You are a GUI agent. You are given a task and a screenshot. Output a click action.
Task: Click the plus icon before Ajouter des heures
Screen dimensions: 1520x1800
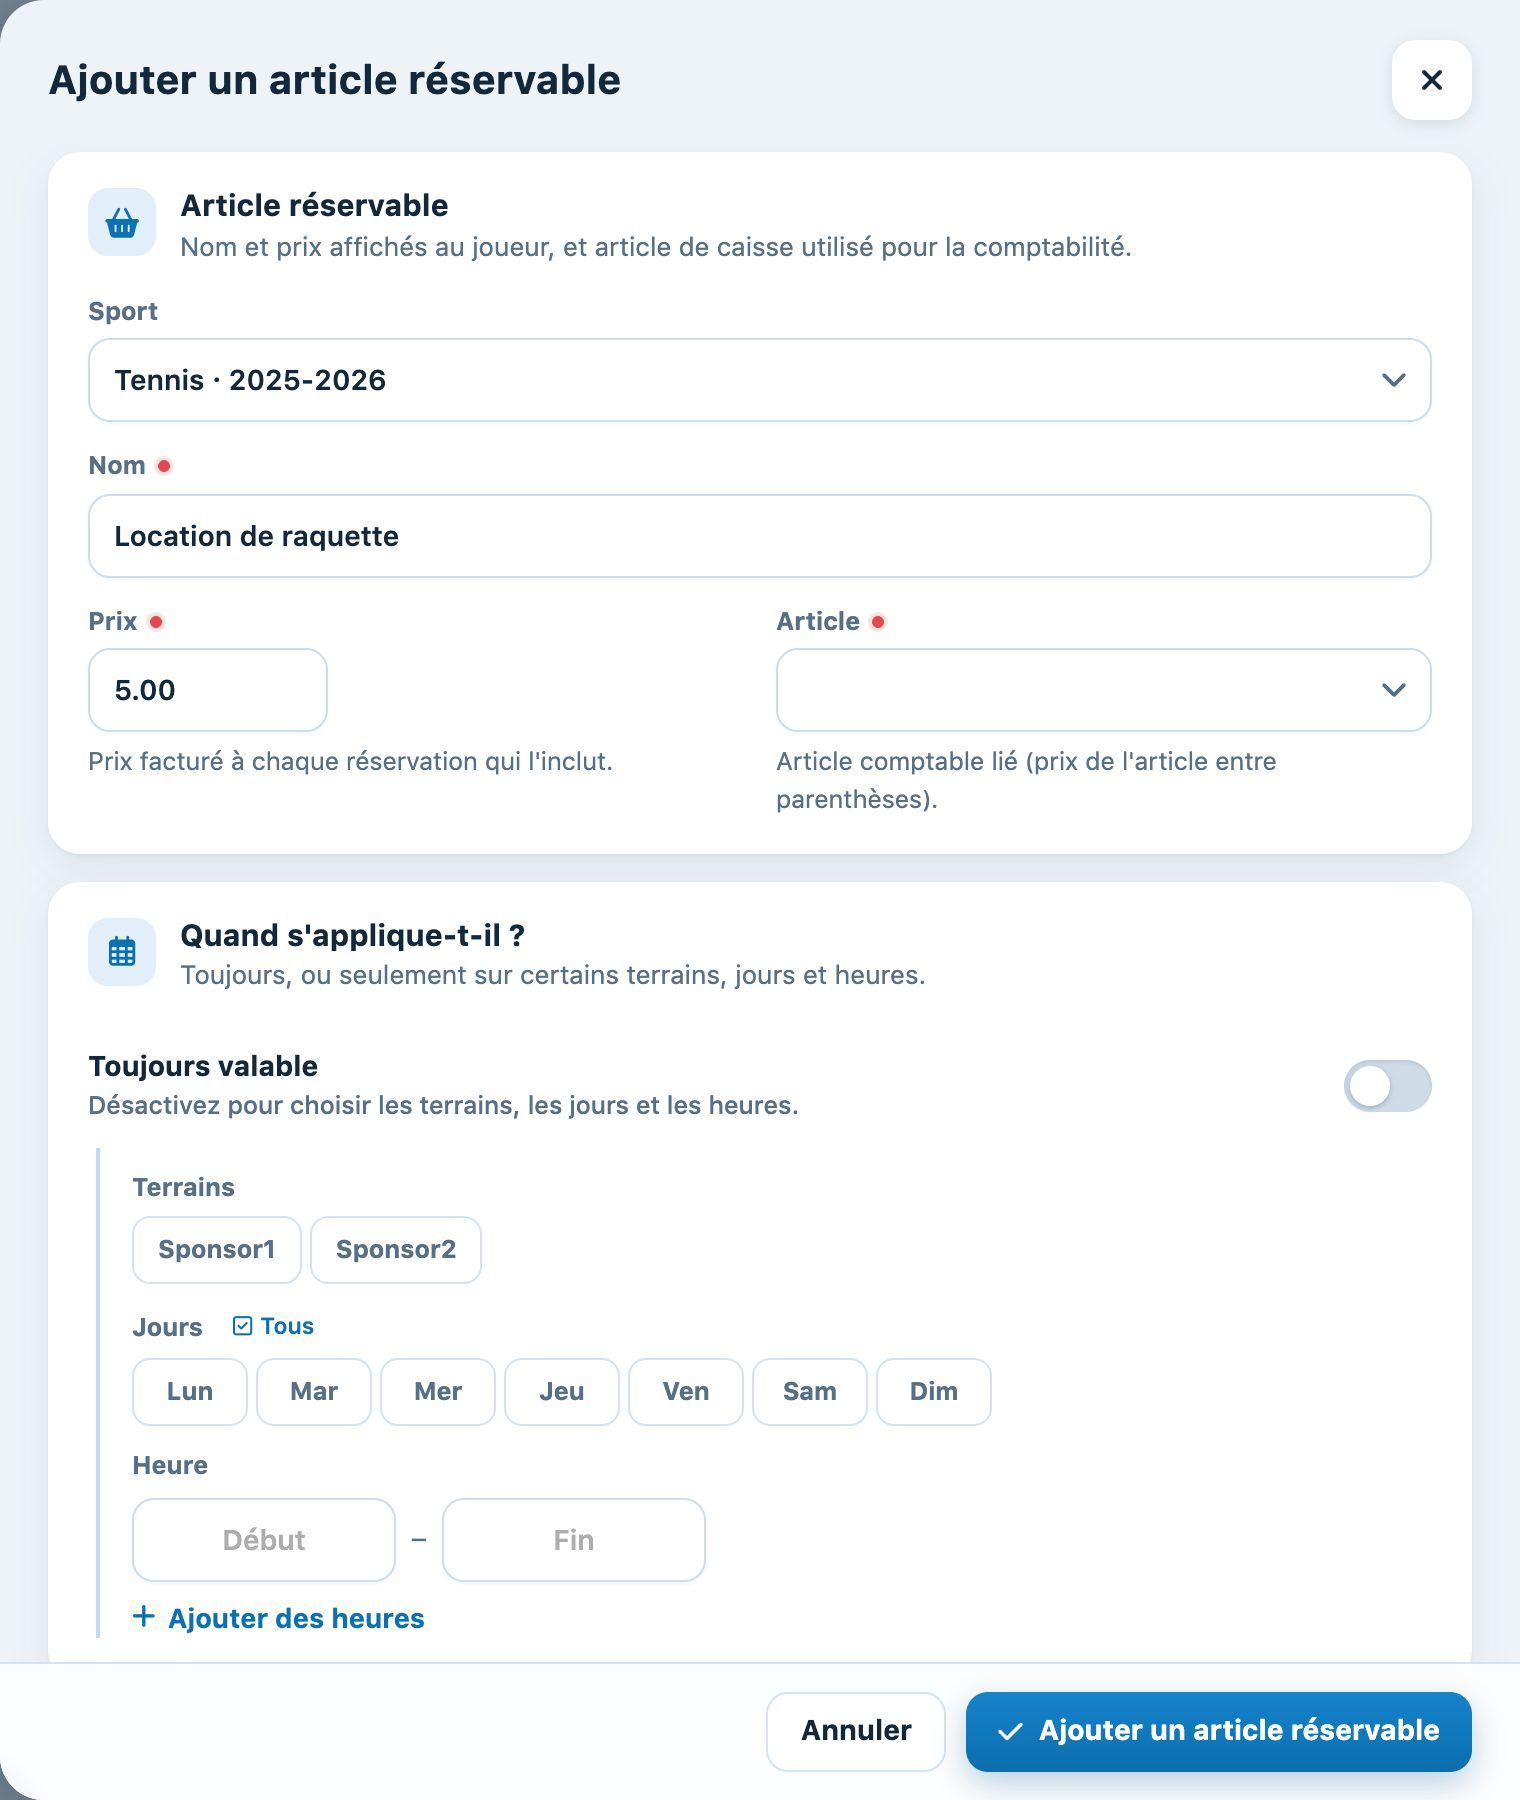coord(144,1617)
